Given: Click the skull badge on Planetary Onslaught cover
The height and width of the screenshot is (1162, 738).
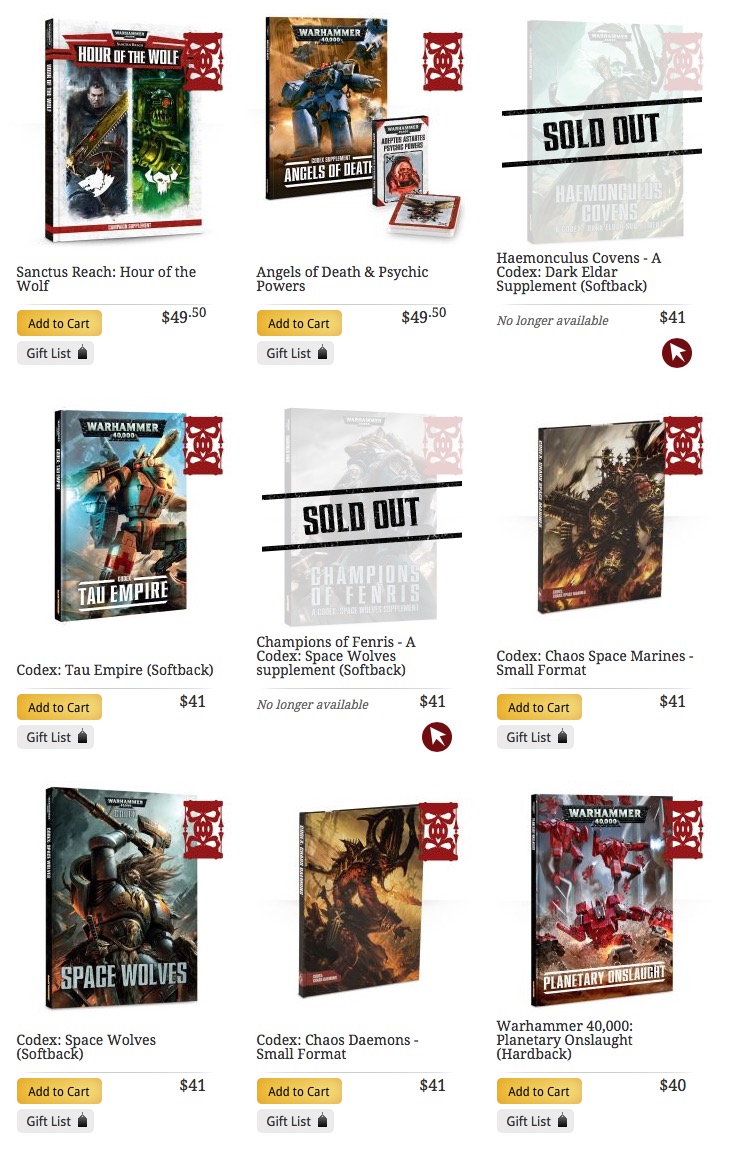Looking at the screenshot, I should tap(682, 829).
